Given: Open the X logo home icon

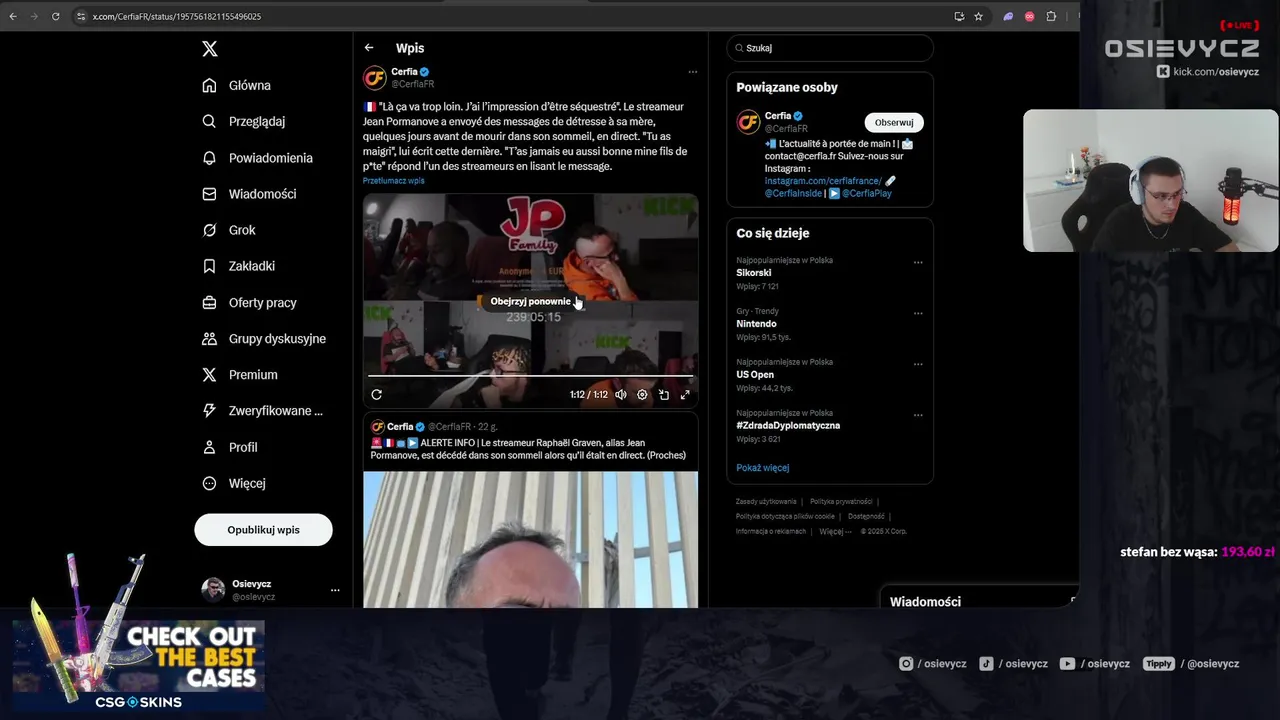Looking at the screenshot, I should [209, 49].
